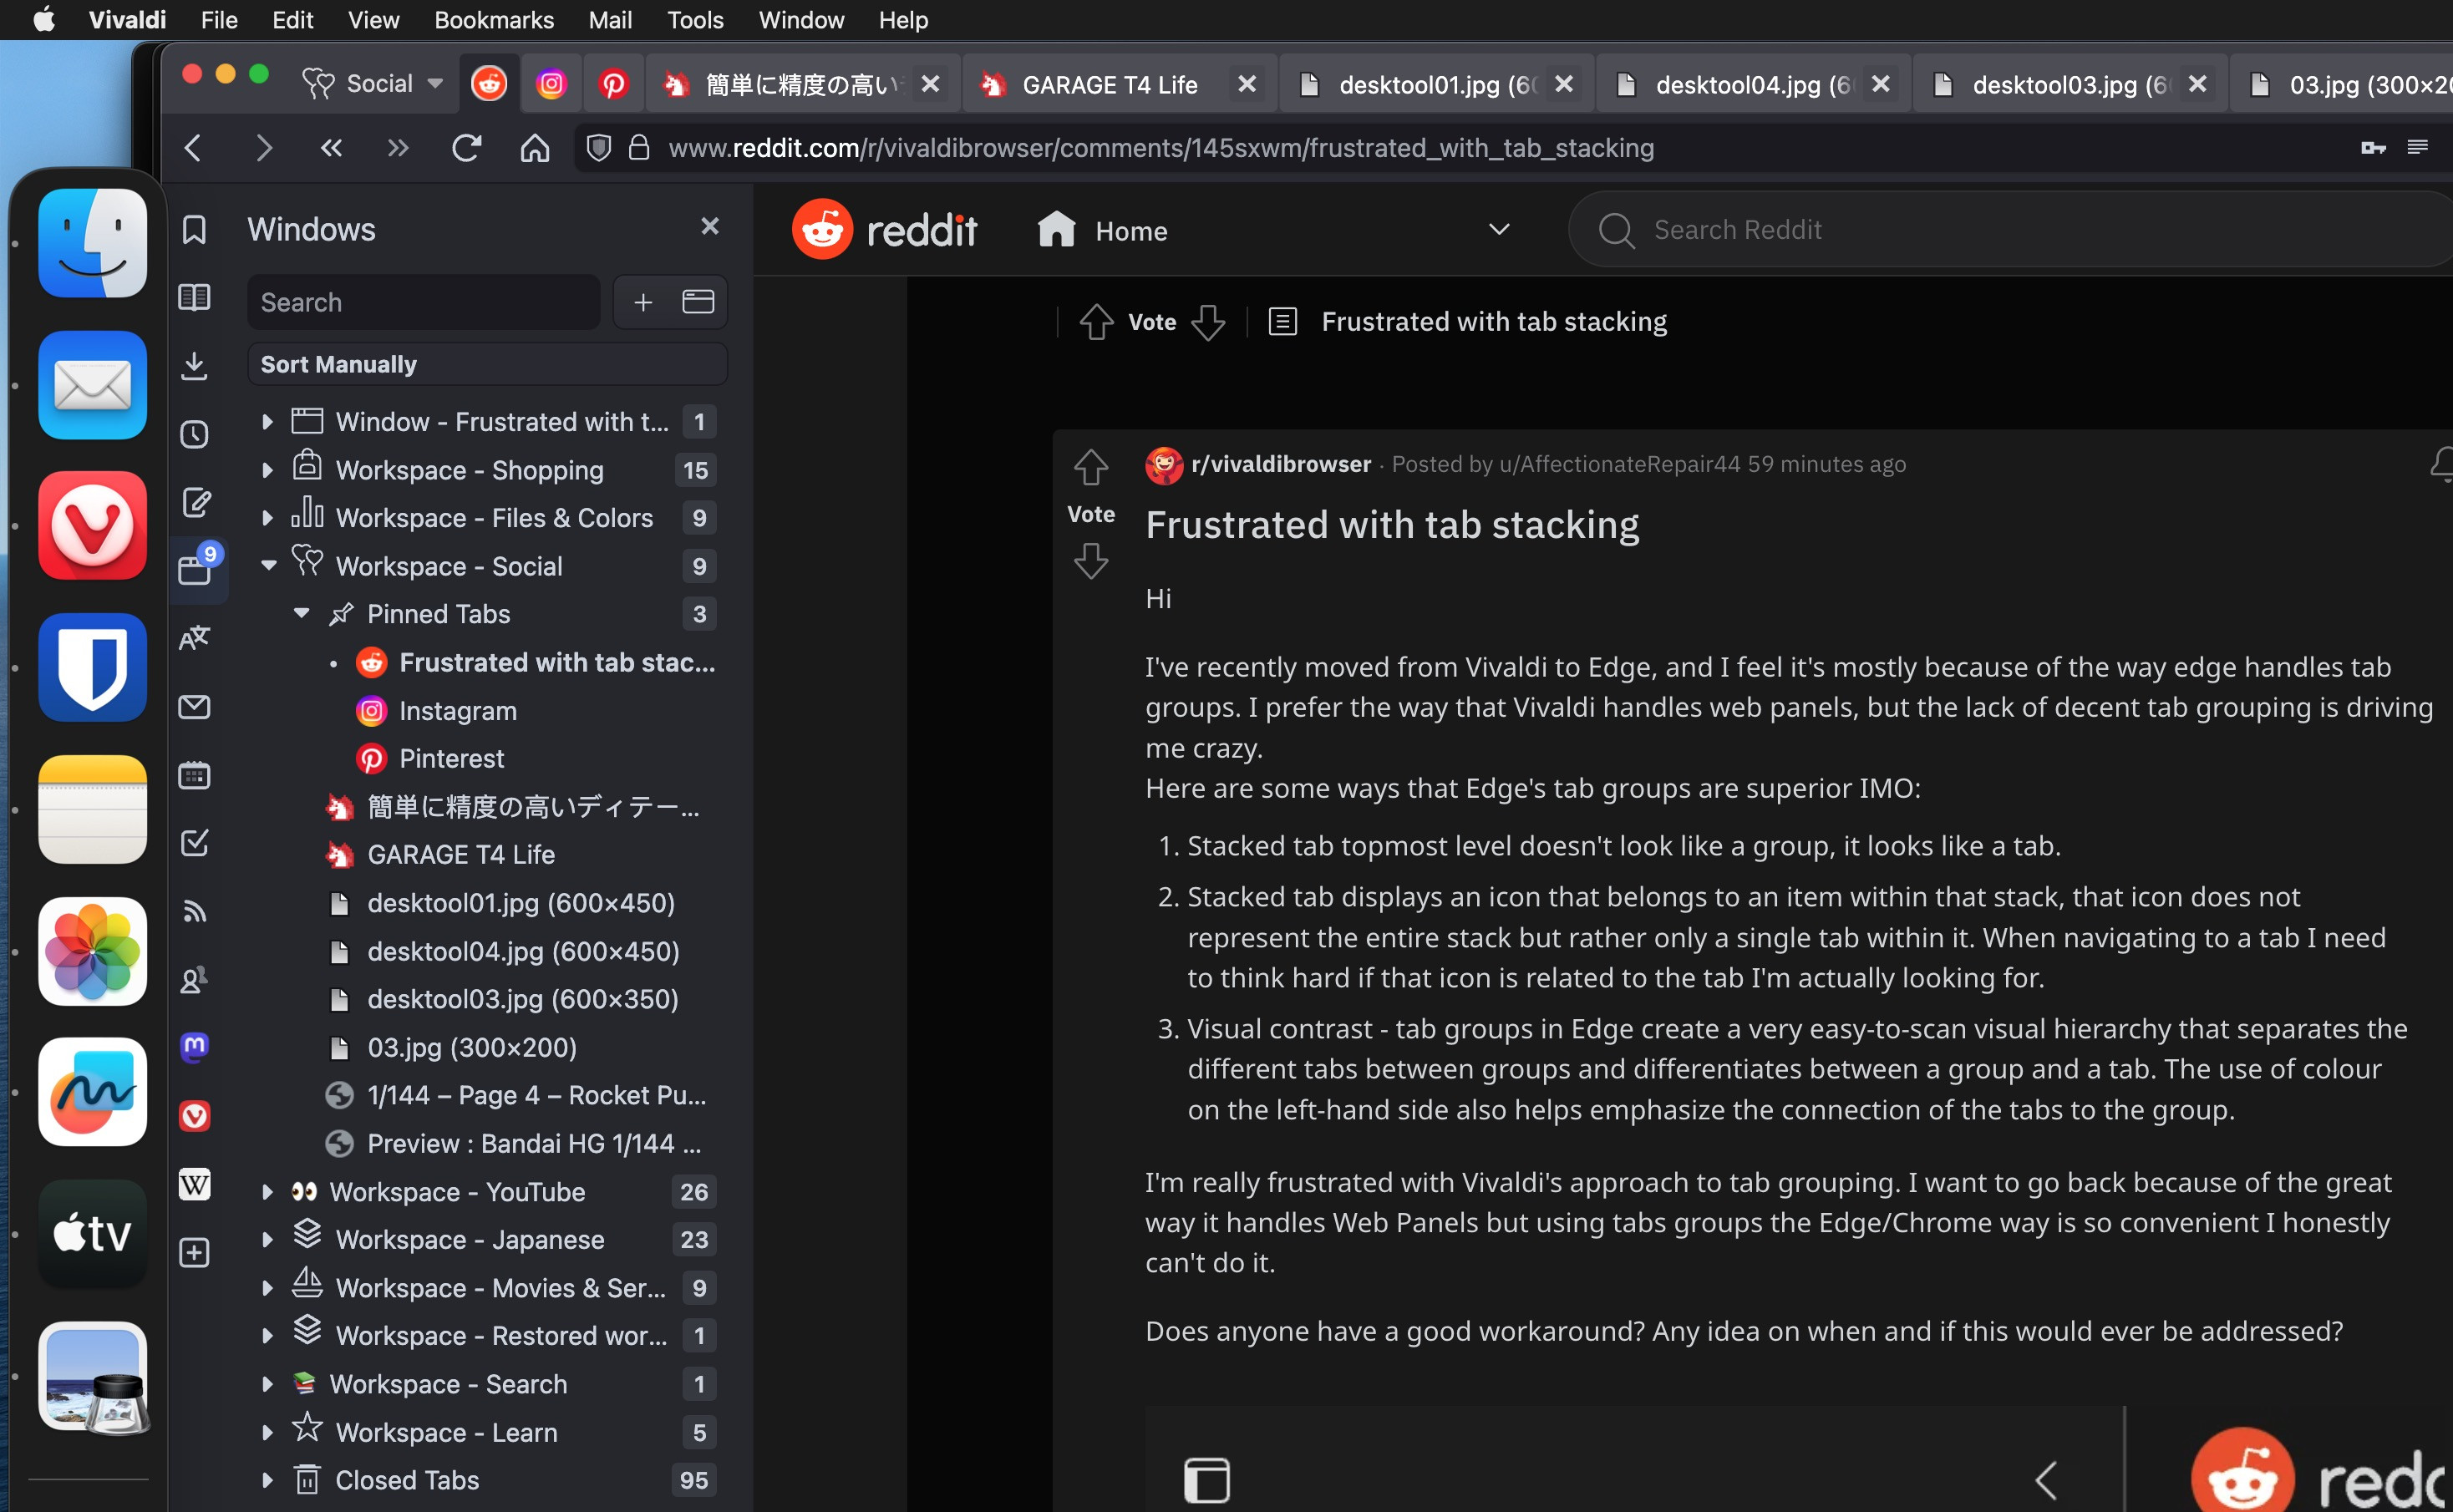Viewport: 2453px width, 1512px height.
Task: Click the reddit logo
Action: [x=884, y=230]
